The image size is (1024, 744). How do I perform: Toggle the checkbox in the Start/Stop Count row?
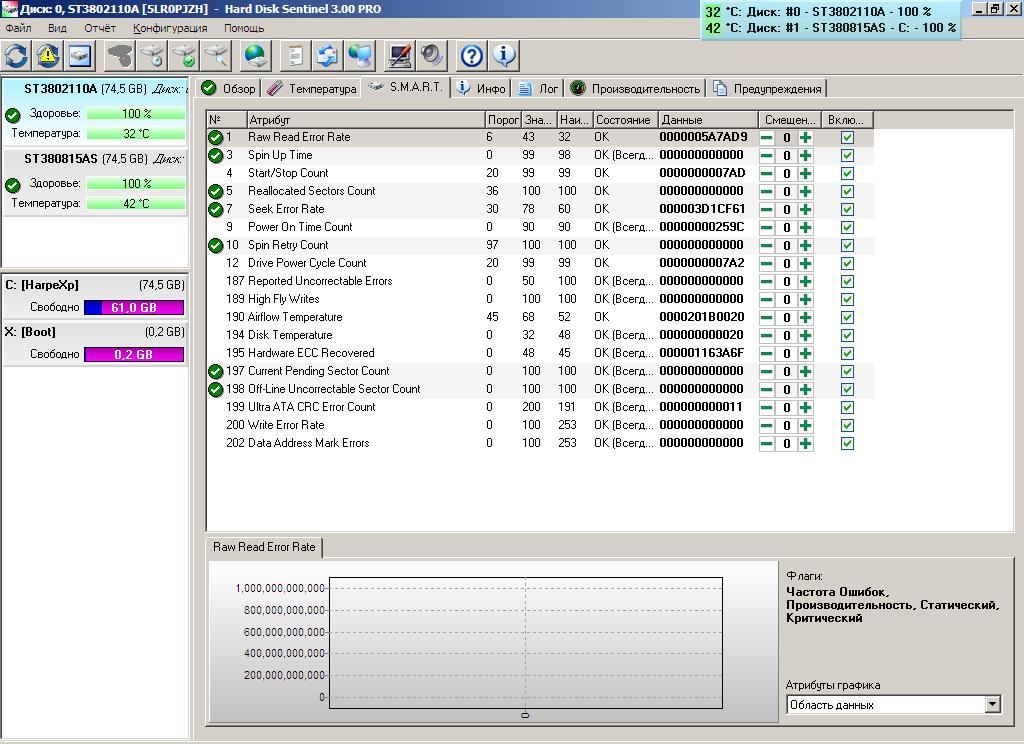tap(847, 174)
